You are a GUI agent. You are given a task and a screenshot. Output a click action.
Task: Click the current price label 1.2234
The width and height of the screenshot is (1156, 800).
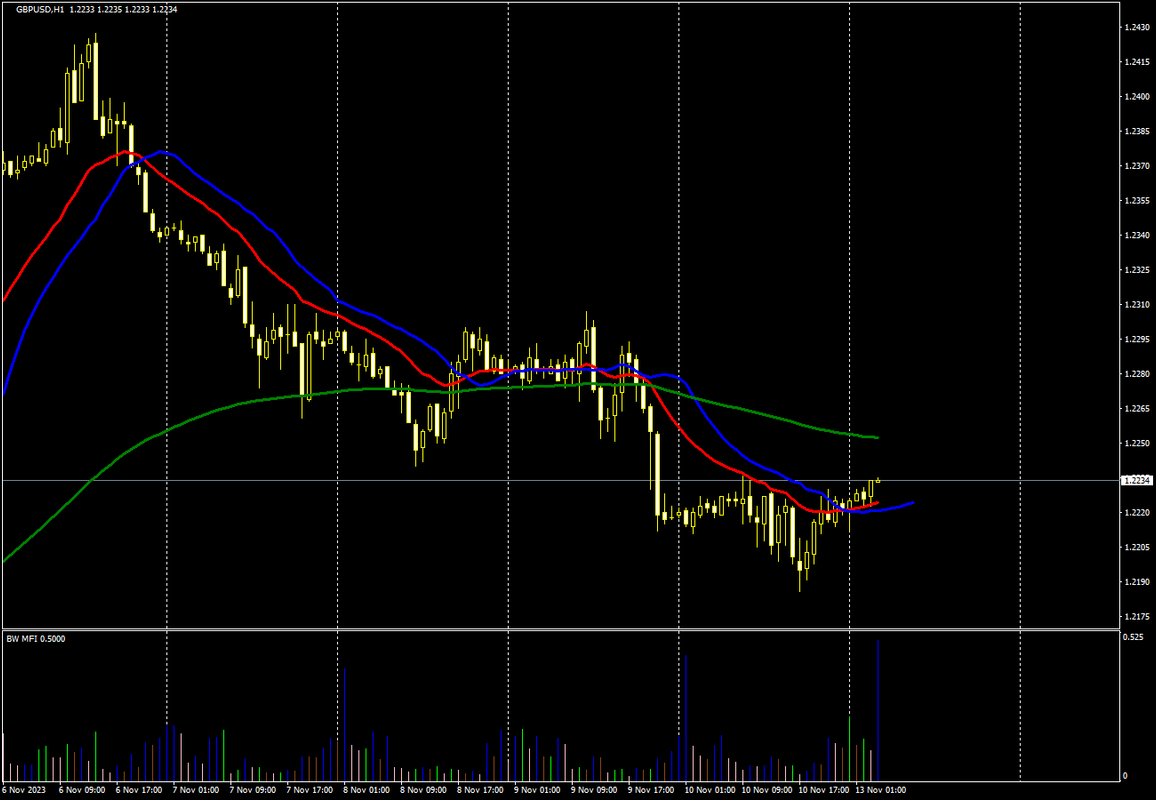1136,481
